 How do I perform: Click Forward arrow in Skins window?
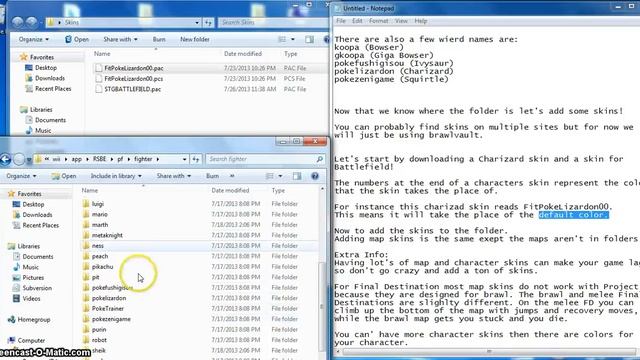(x=31, y=22)
